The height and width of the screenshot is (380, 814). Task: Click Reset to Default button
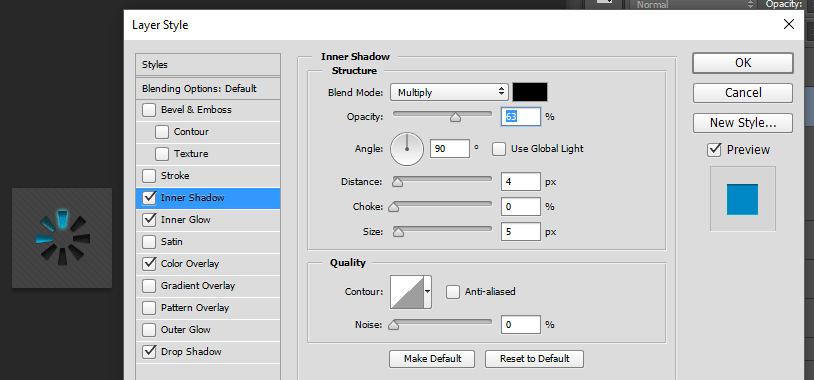pyautogui.click(x=535, y=359)
